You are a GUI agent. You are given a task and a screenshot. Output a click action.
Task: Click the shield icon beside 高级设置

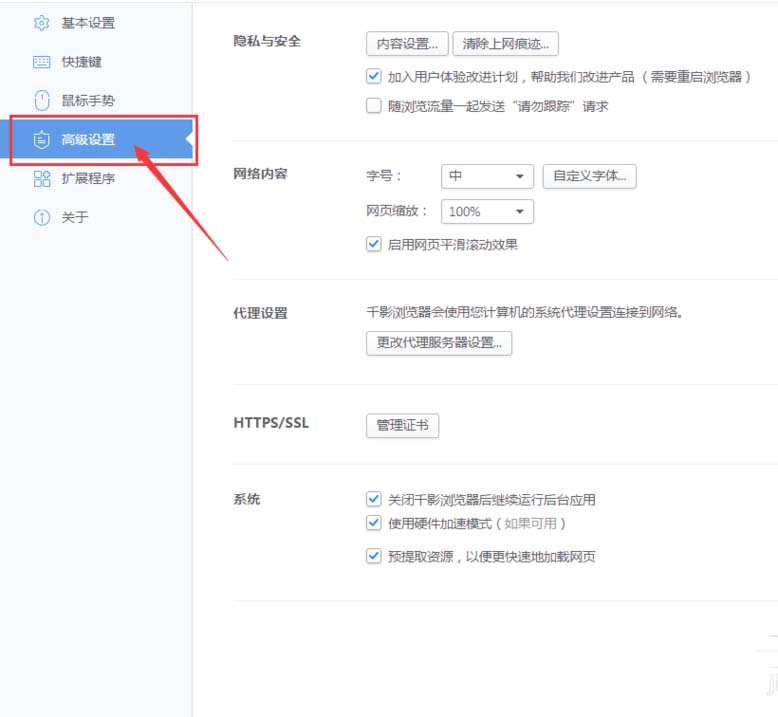(41, 140)
